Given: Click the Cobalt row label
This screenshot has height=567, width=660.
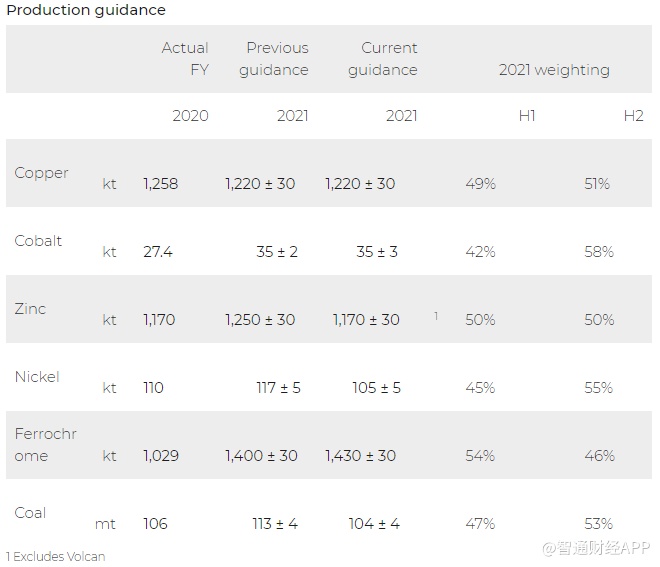Looking at the screenshot, I should tap(39, 241).
